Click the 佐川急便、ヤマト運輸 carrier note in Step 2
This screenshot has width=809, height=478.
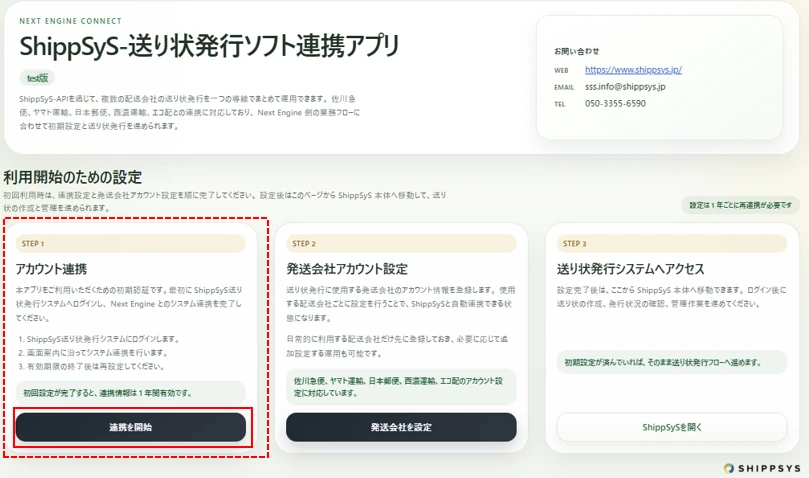[x=401, y=387]
